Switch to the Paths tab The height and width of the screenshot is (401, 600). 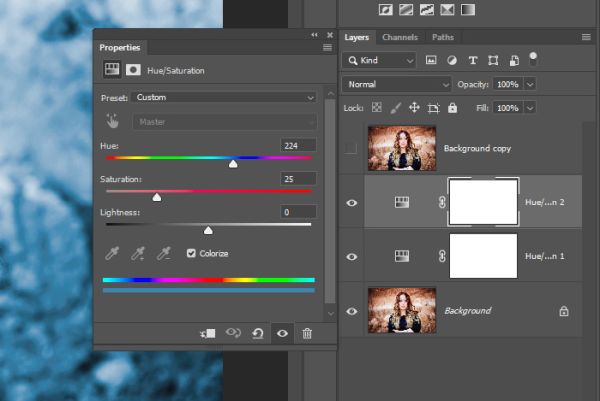click(443, 37)
